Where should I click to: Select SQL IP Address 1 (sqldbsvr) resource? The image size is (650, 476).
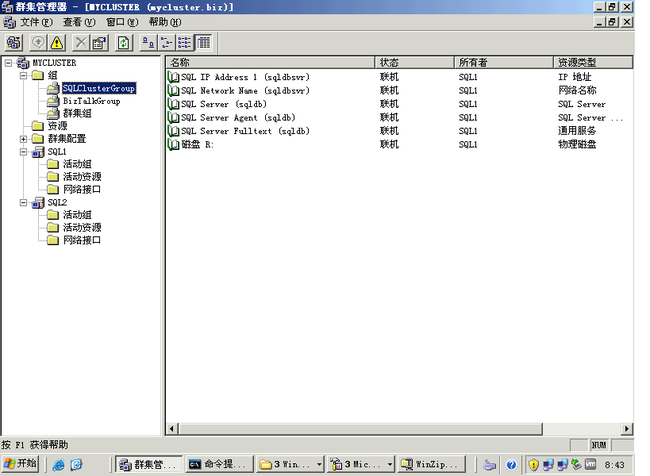point(245,77)
